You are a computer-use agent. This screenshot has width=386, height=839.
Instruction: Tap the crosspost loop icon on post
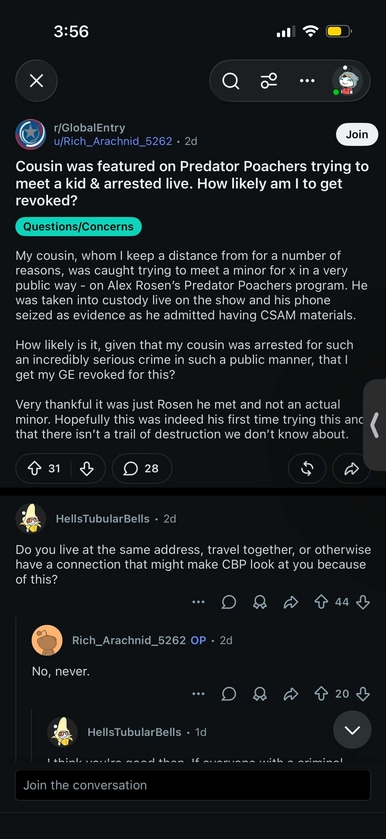307,469
